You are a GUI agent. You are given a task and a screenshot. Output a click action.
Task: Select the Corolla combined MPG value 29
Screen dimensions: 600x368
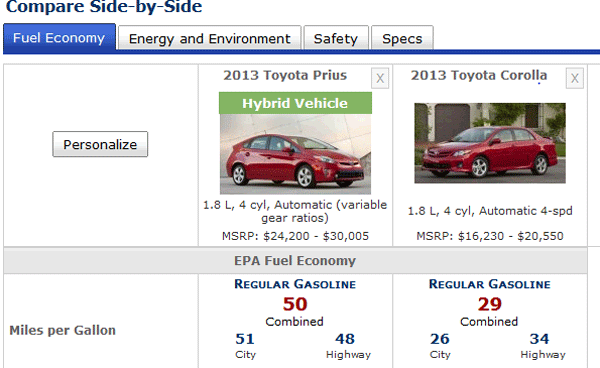point(489,304)
